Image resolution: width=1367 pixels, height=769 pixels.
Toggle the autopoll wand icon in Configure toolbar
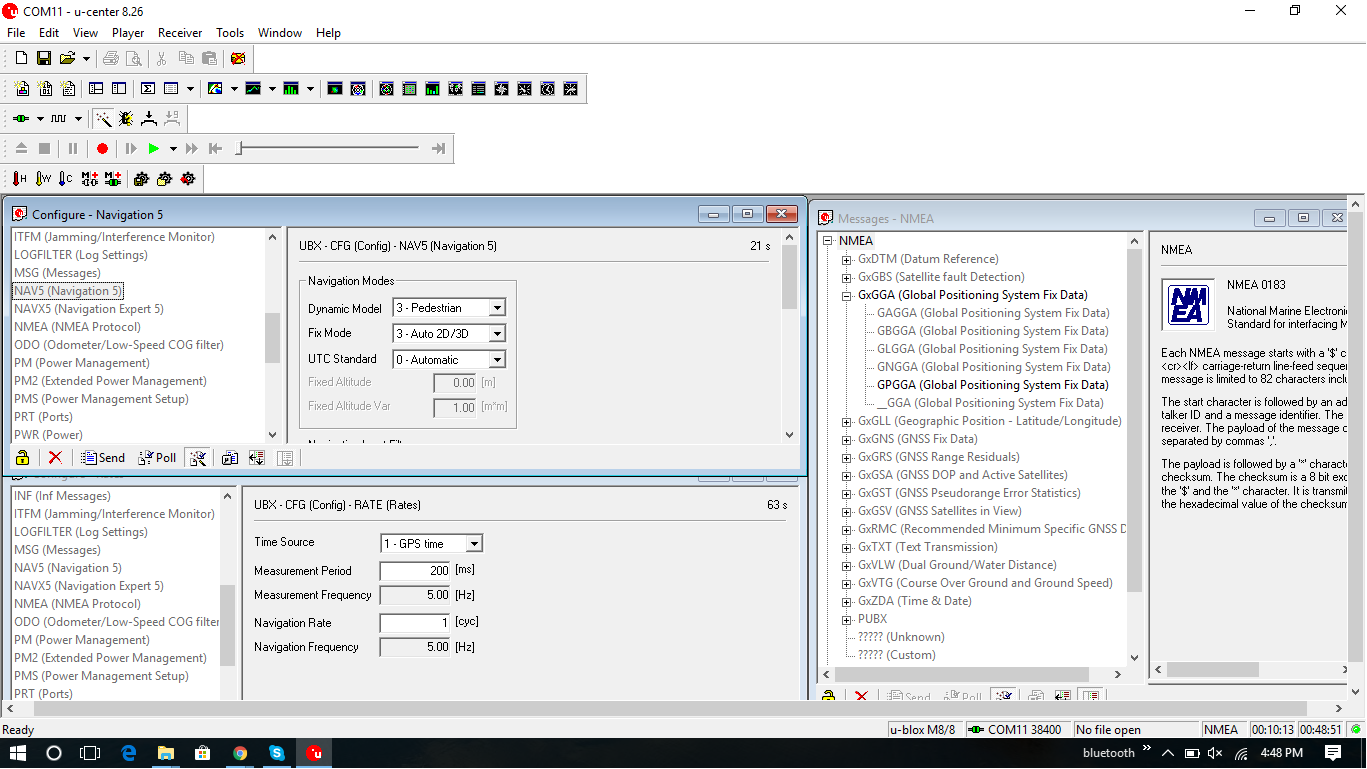[x=198, y=457]
